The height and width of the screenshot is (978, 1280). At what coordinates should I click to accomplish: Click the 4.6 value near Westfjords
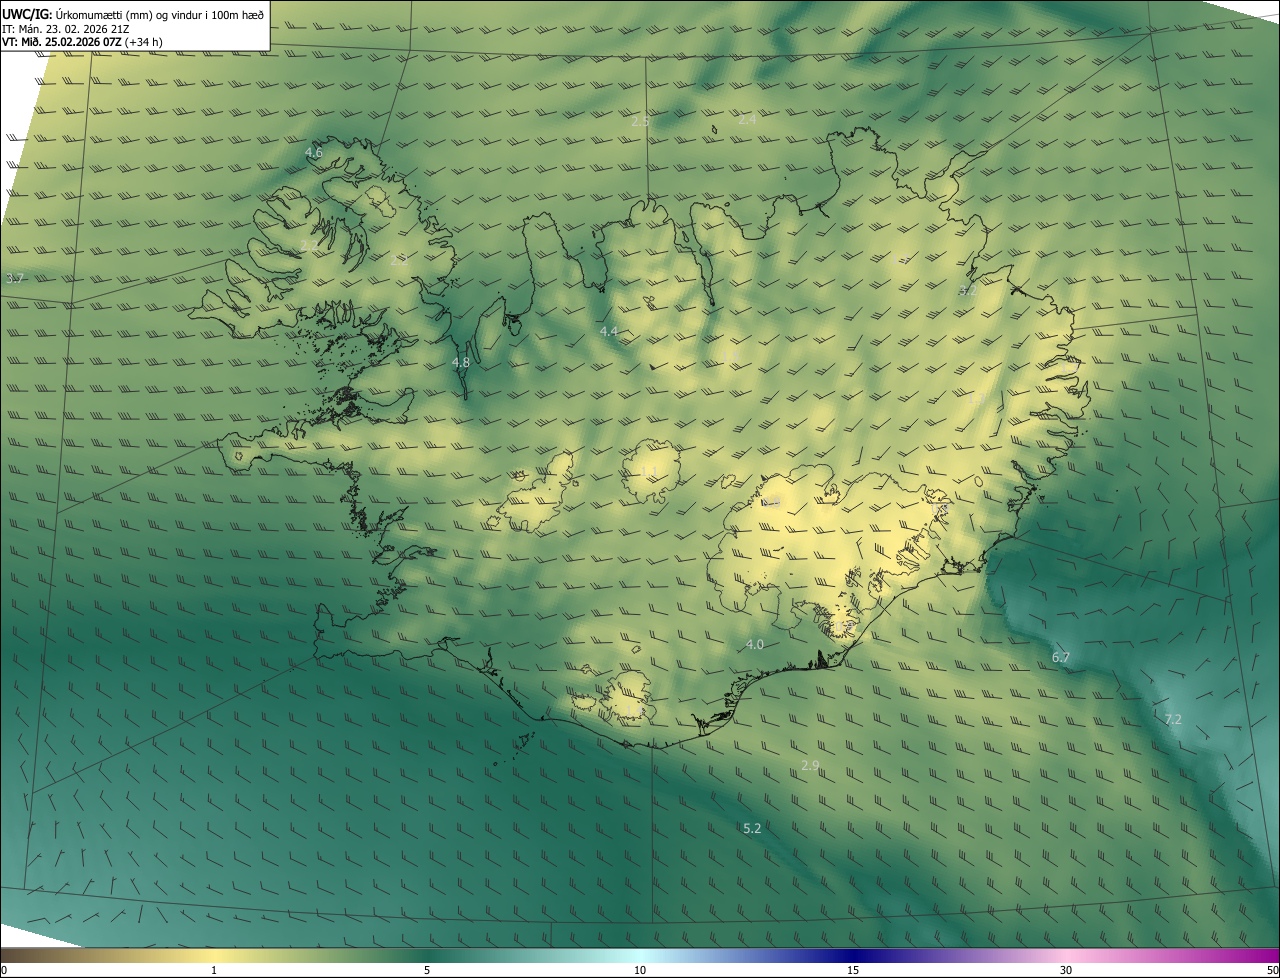click(314, 153)
